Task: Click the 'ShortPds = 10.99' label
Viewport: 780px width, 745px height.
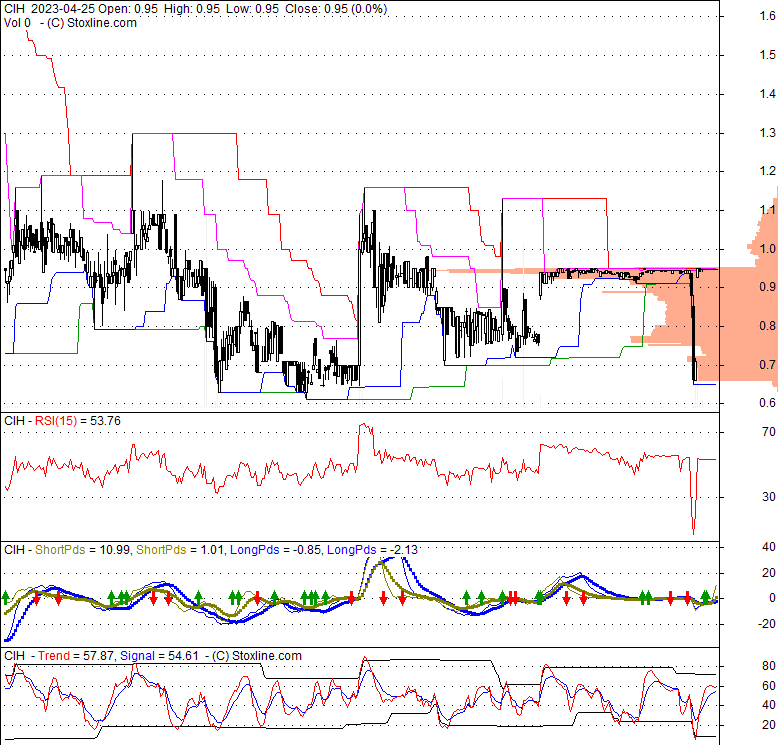Action: point(83,550)
